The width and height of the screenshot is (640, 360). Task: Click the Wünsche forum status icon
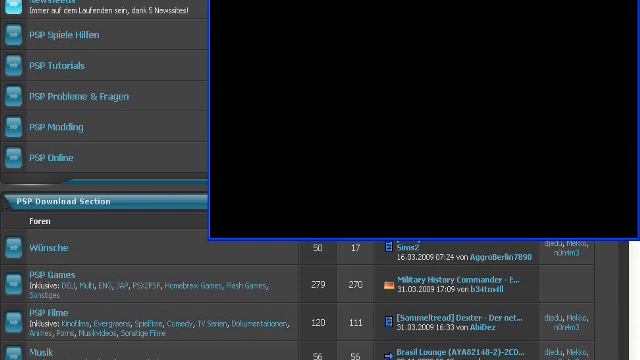coord(13,248)
